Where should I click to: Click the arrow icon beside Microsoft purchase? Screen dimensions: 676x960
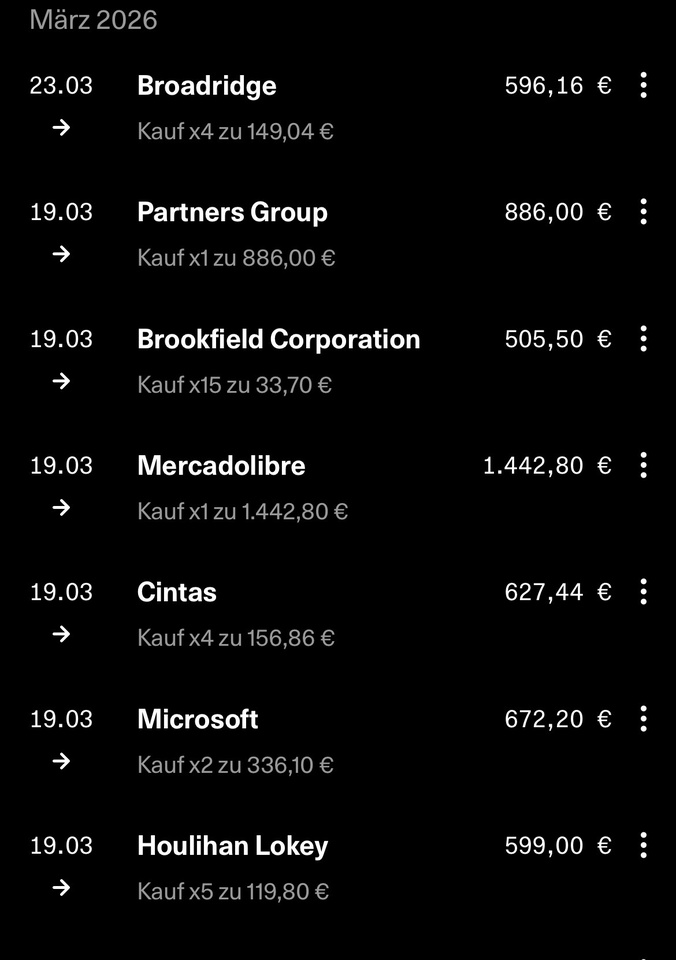click(61, 761)
